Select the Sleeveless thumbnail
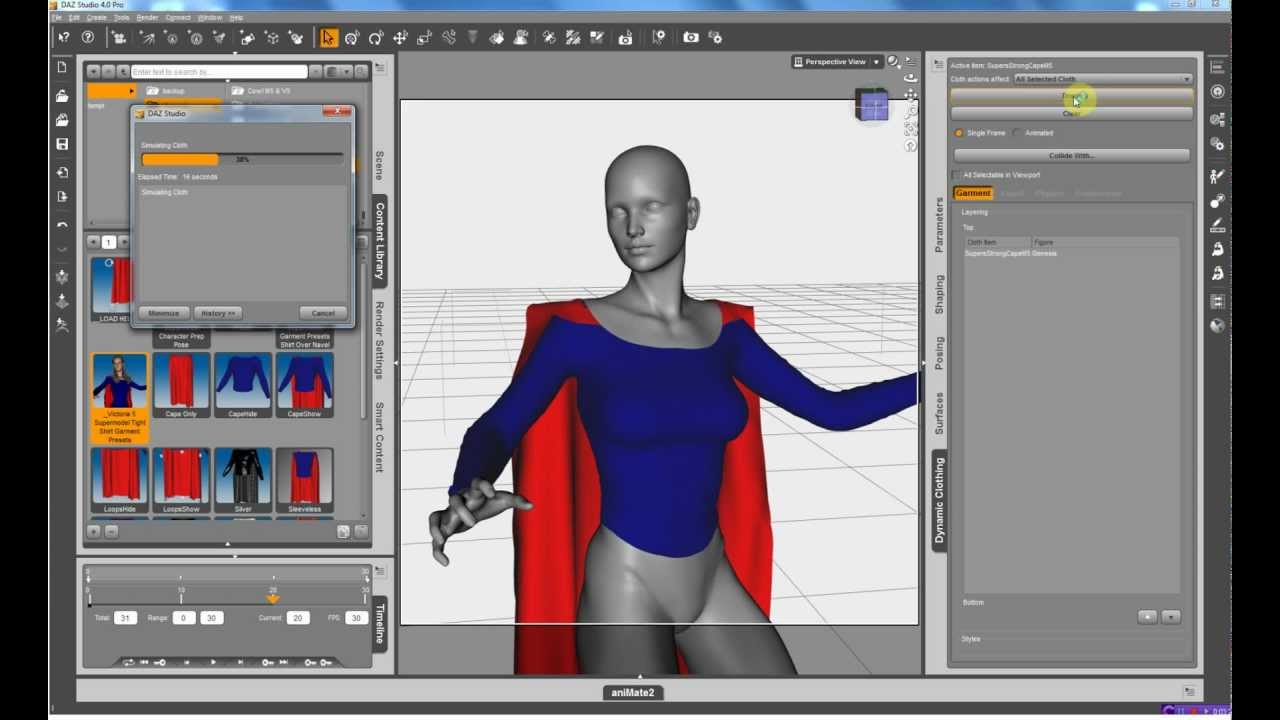 click(x=305, y=481)
